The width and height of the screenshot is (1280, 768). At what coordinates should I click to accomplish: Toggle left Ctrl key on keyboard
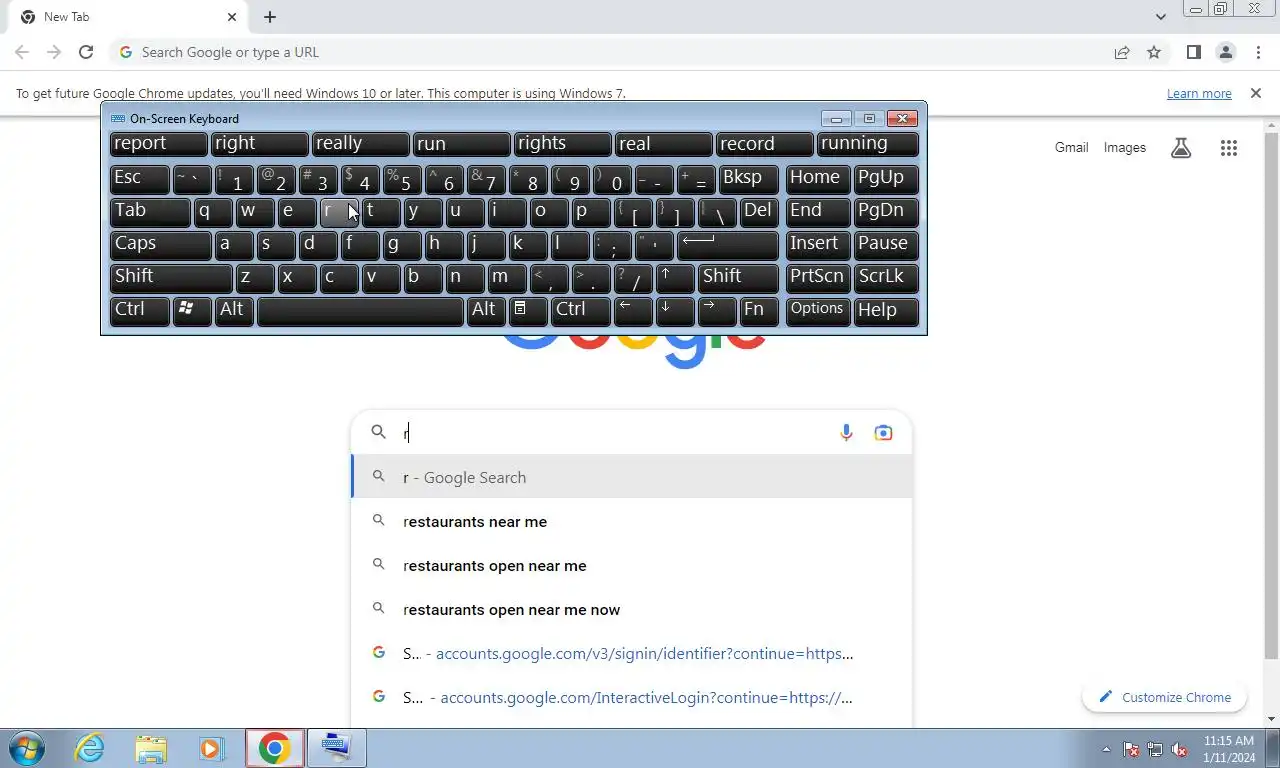[x=139, y=310]
